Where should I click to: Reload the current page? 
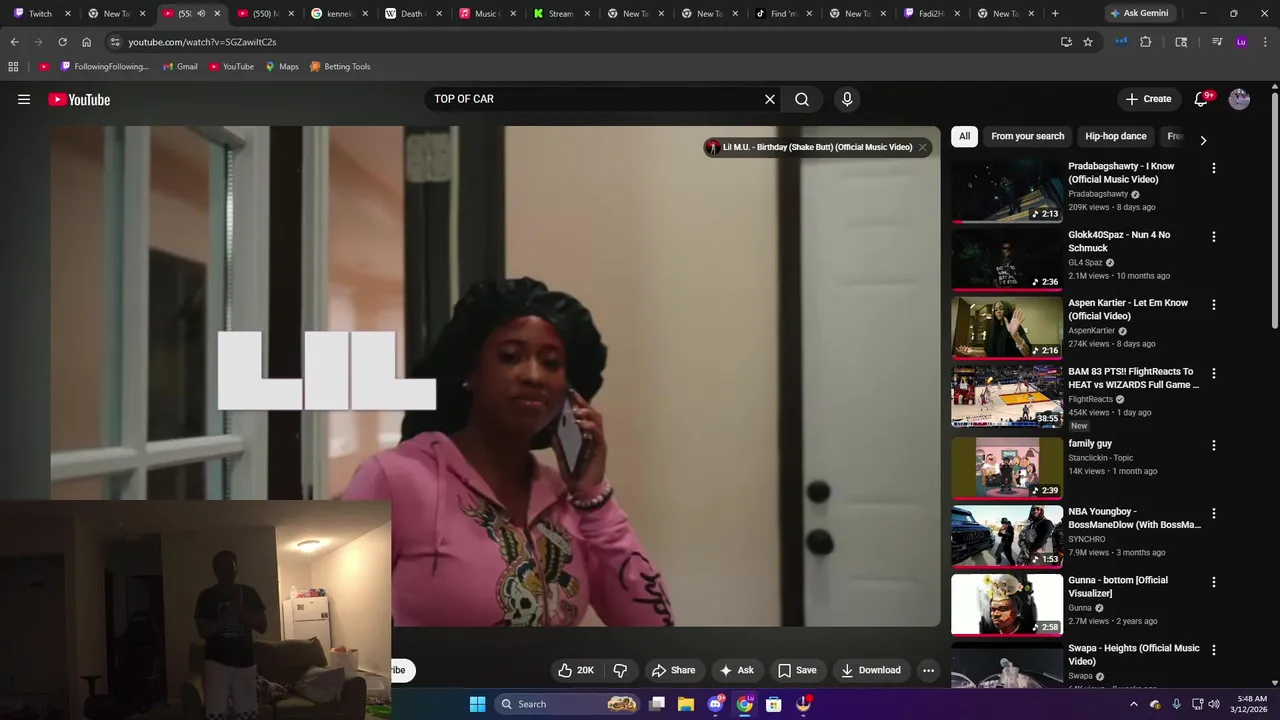tap(62, 42)
